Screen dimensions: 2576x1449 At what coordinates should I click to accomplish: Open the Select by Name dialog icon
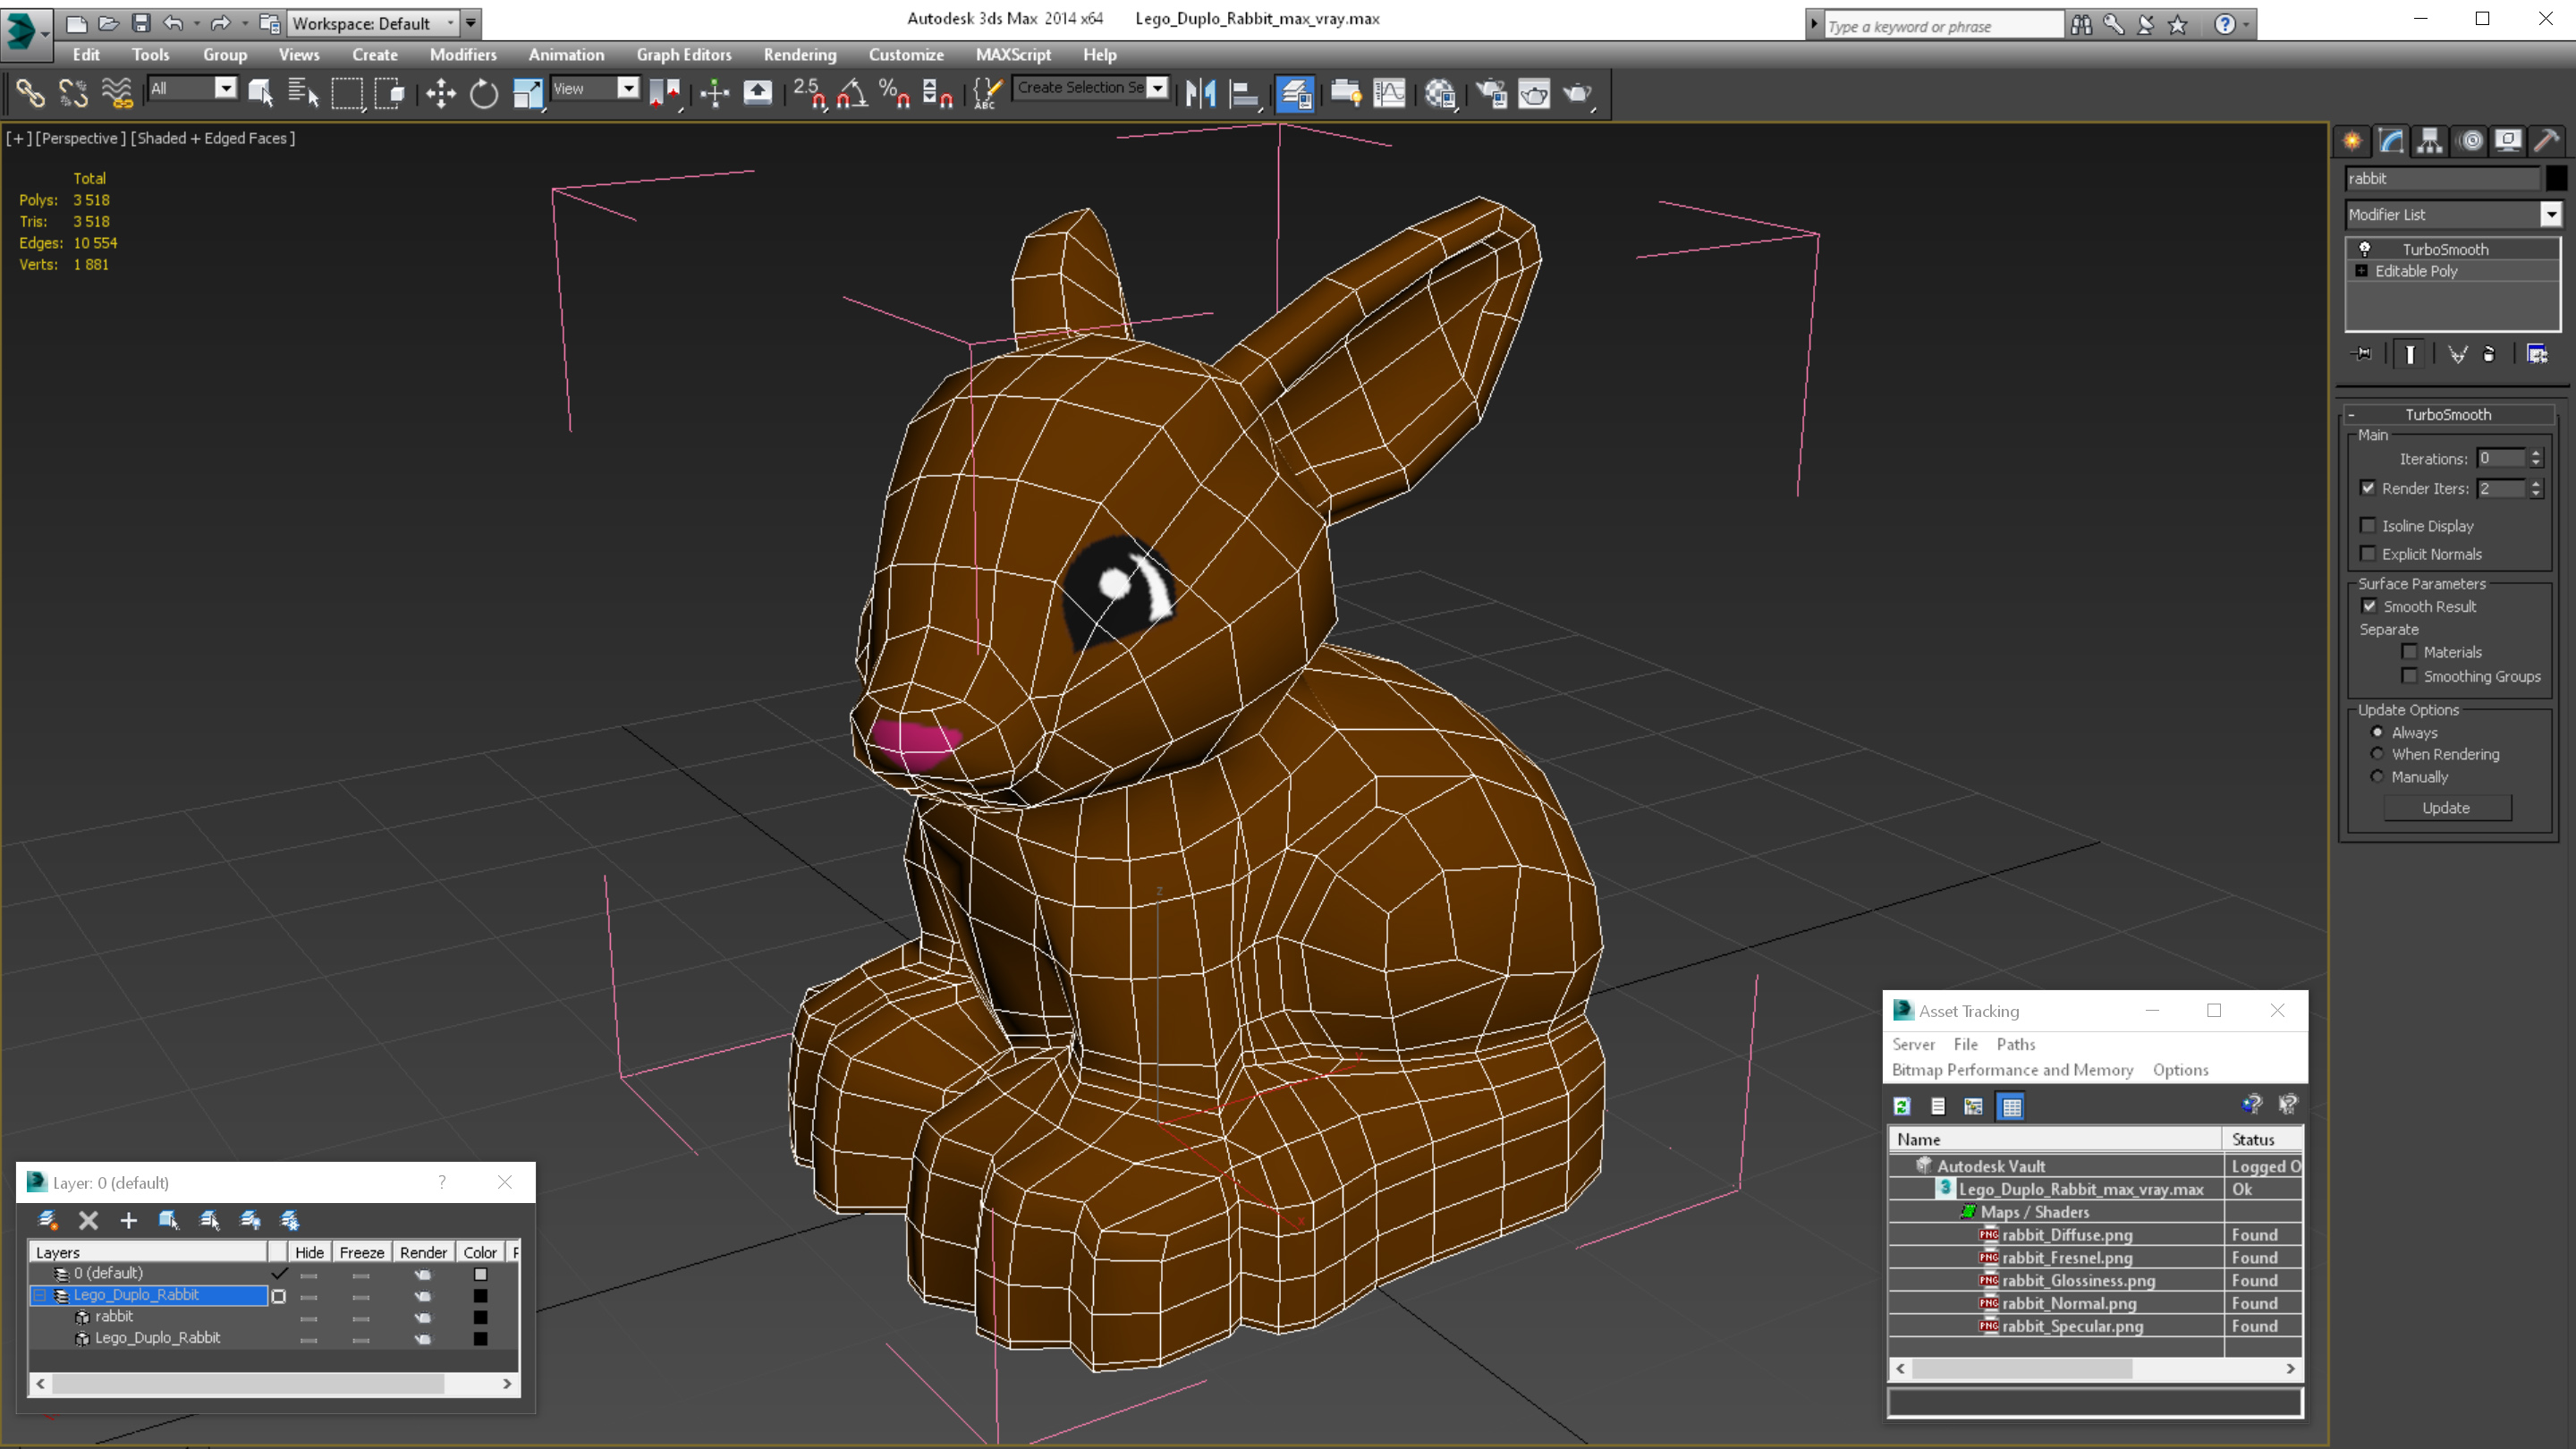[x=303, y=93]
